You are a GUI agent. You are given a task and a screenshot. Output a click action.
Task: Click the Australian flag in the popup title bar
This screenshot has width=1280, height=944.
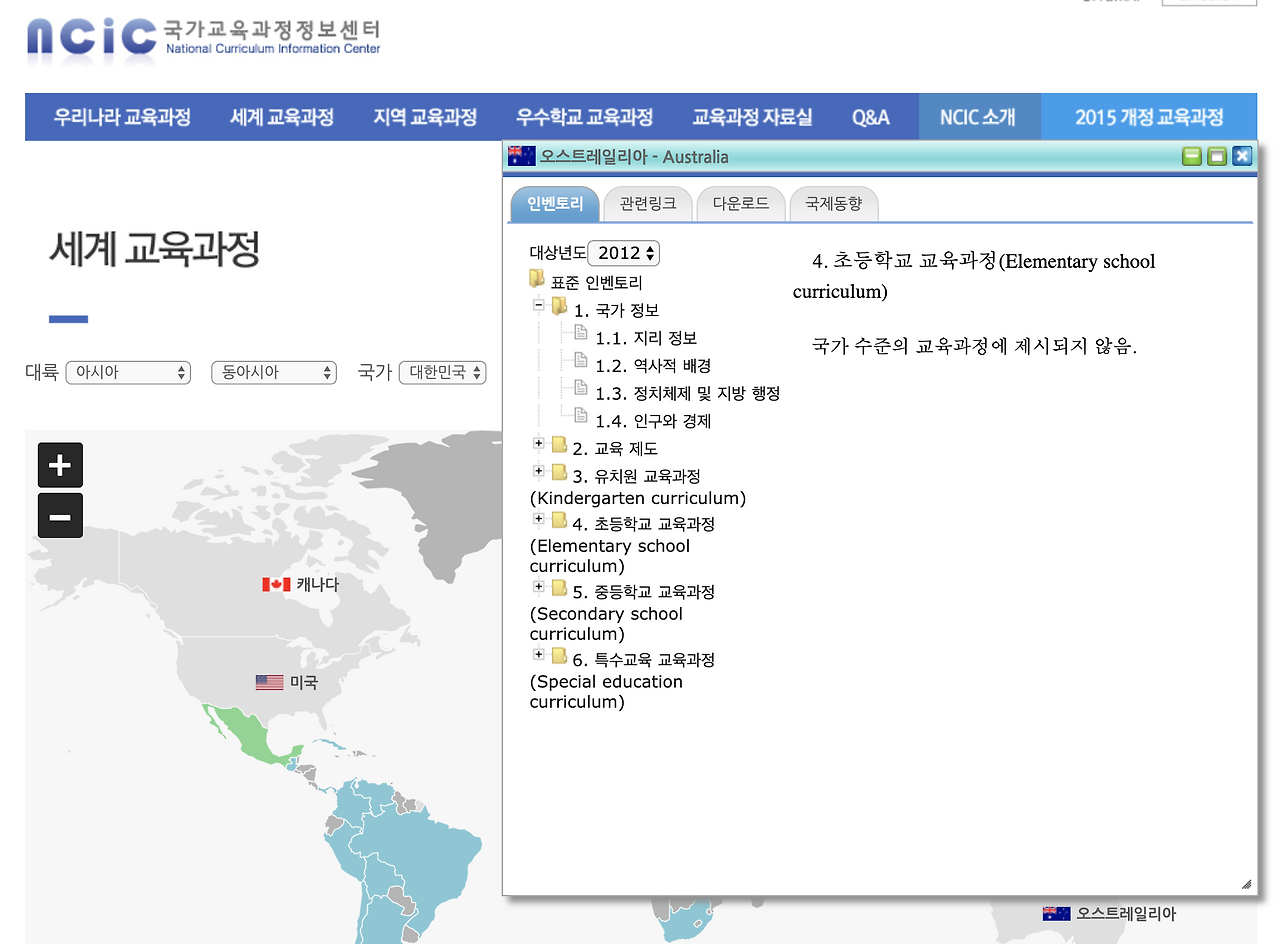coord(521,155)
